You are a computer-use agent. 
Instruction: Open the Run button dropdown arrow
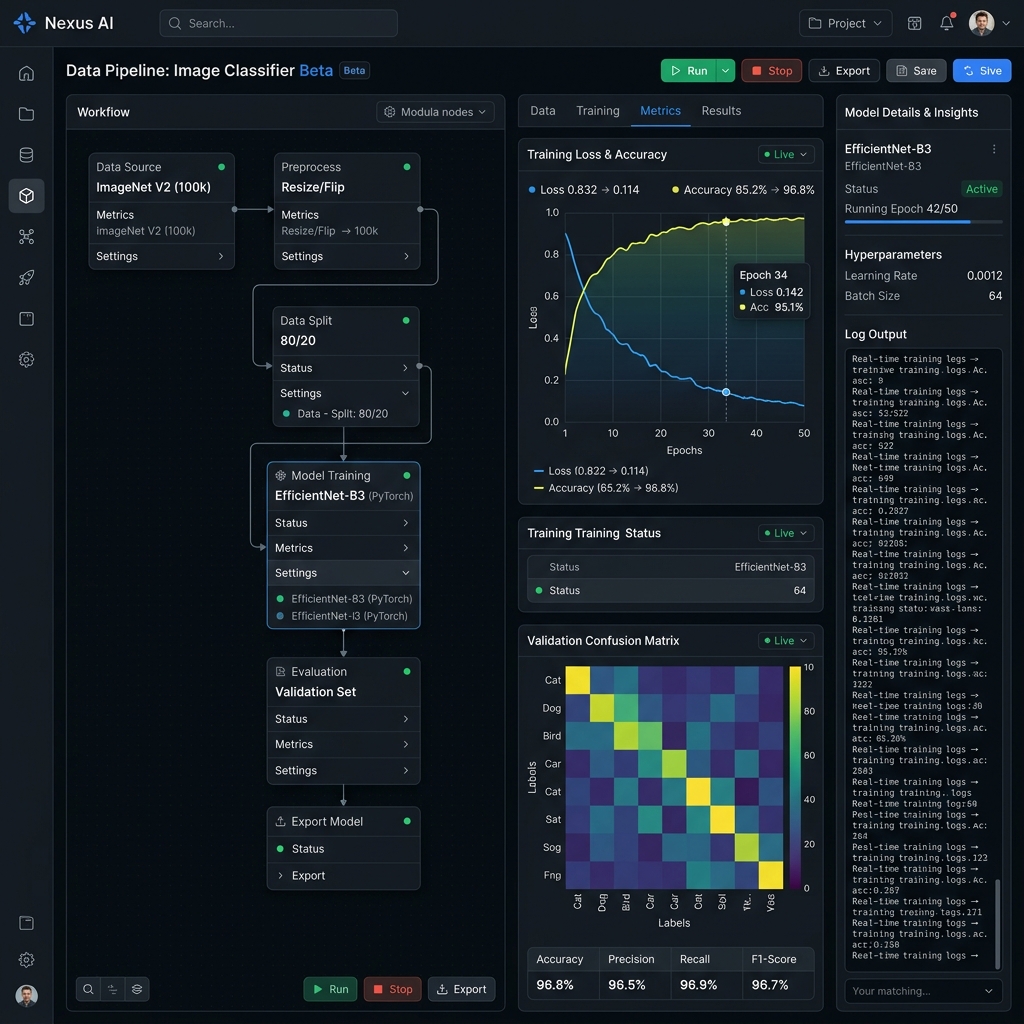(725, 71)
